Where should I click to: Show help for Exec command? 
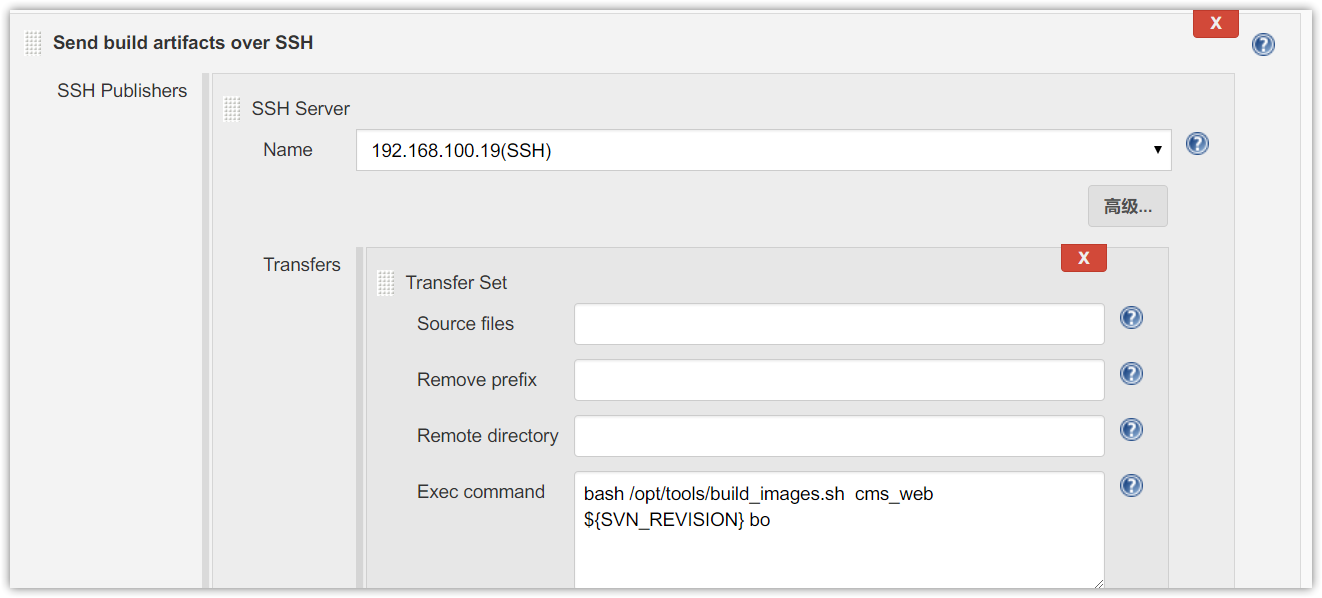pos(1131,486)
